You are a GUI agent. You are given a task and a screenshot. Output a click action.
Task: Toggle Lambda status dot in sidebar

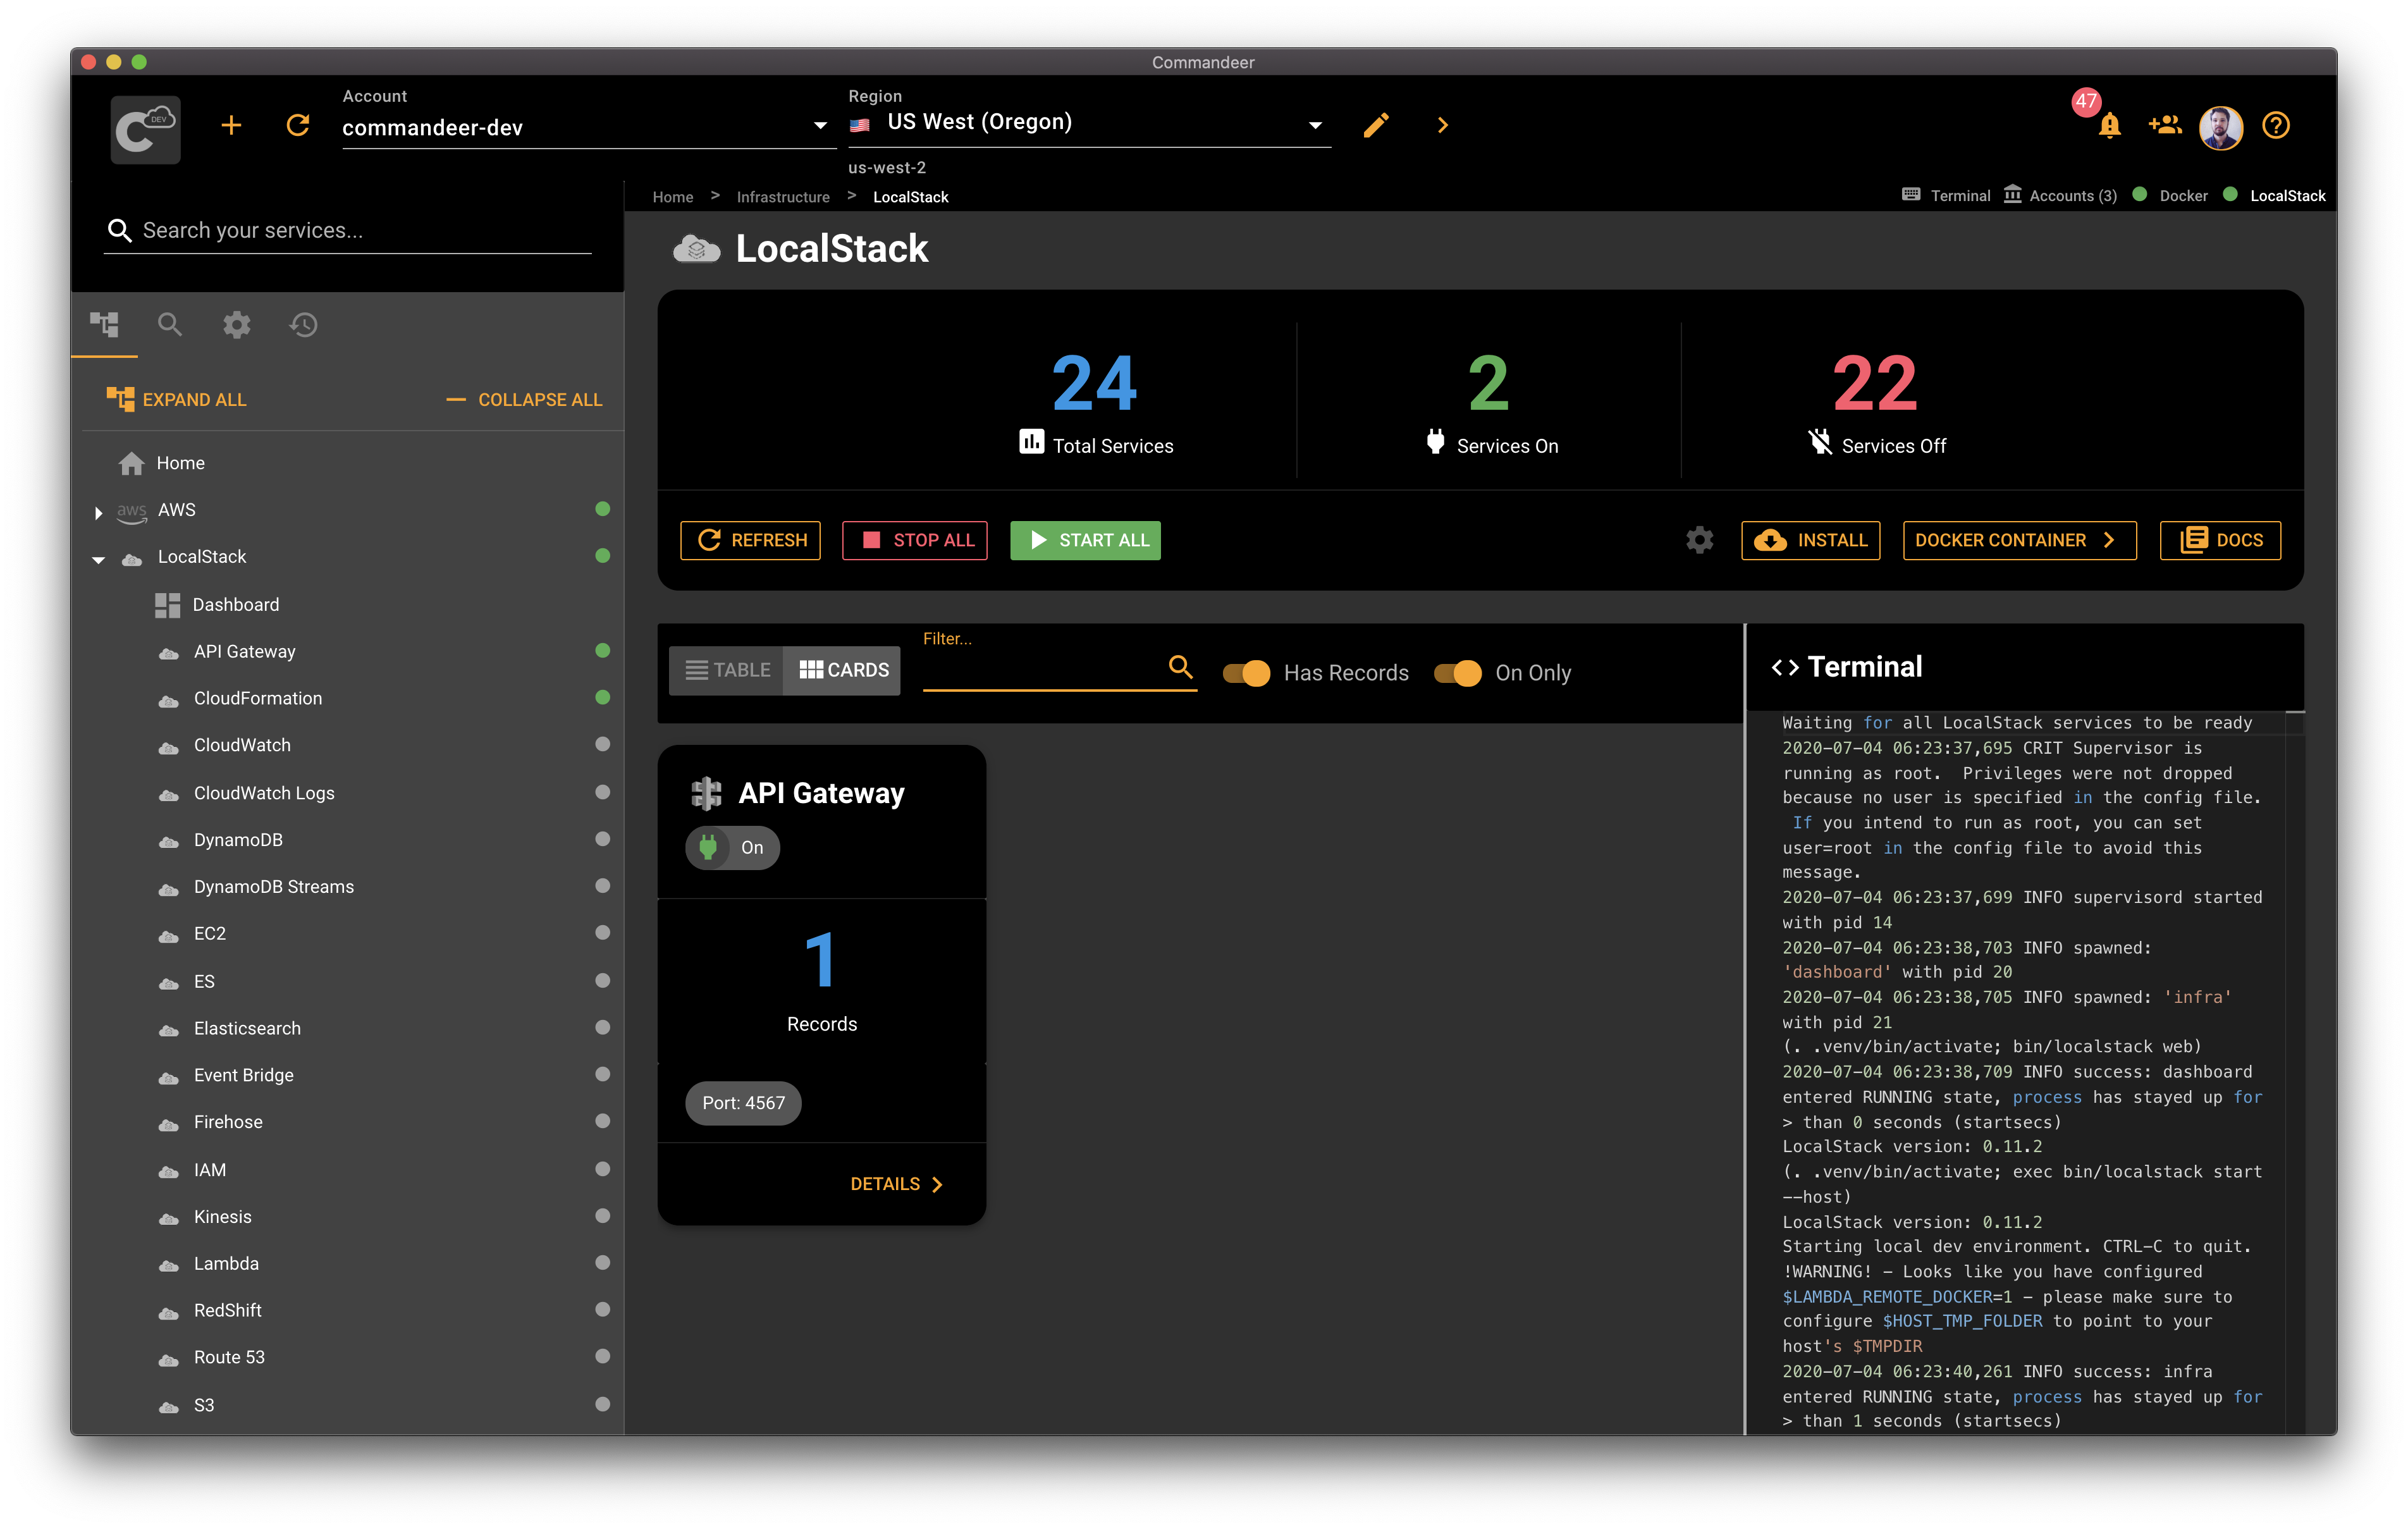(x=602, y=1263)
